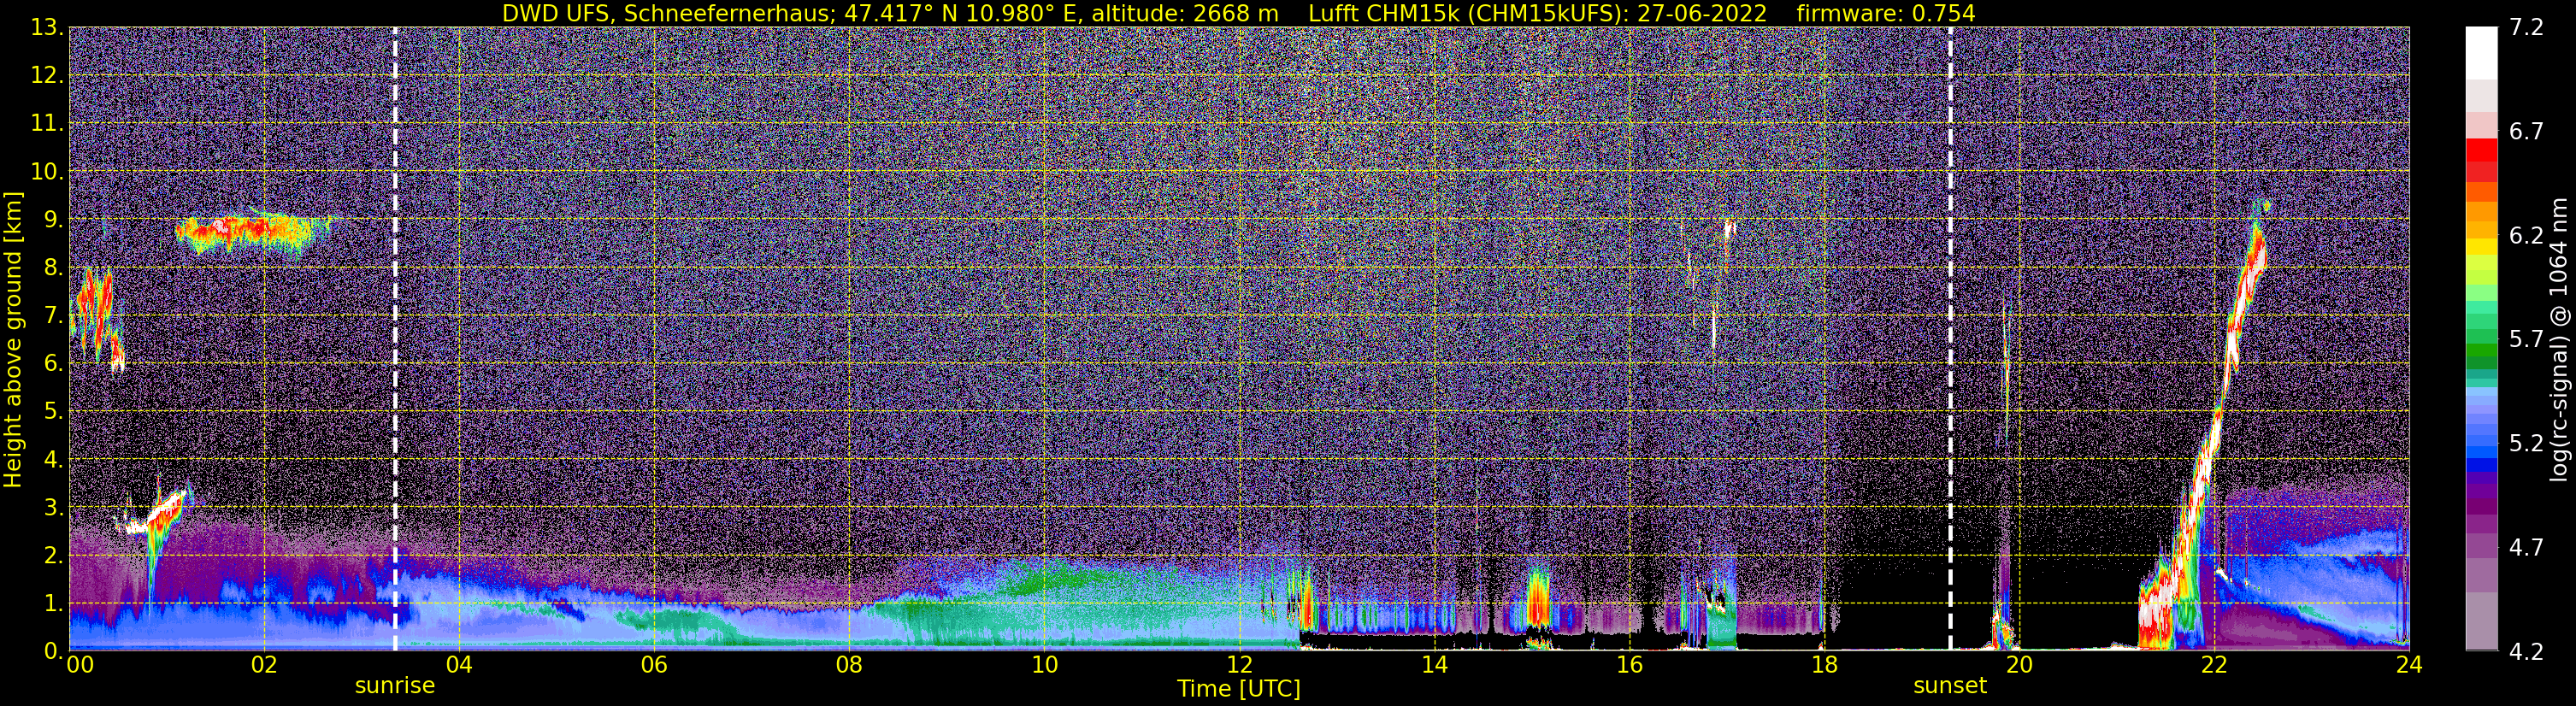
Task: Click the colorbar tick label 6.7
Action: [x=2526, y=132]
